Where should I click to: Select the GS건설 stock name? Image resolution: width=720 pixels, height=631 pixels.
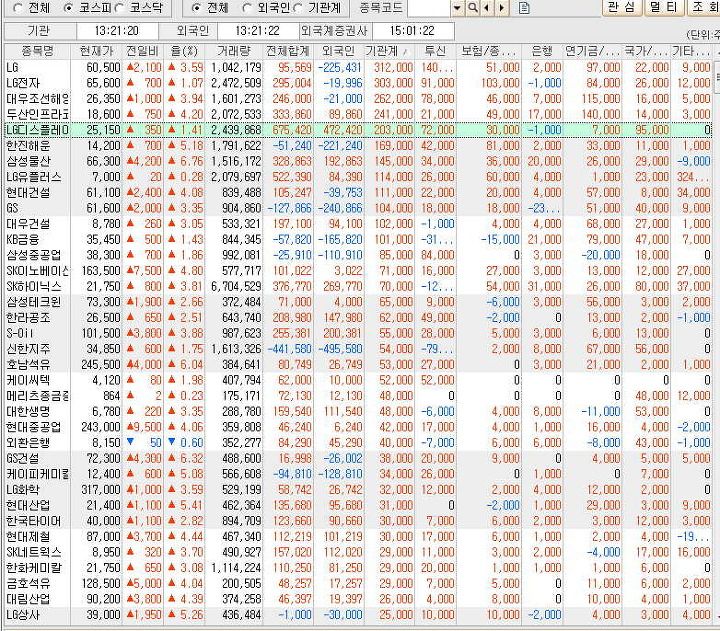pyautogui.click(x=22, y=458)
